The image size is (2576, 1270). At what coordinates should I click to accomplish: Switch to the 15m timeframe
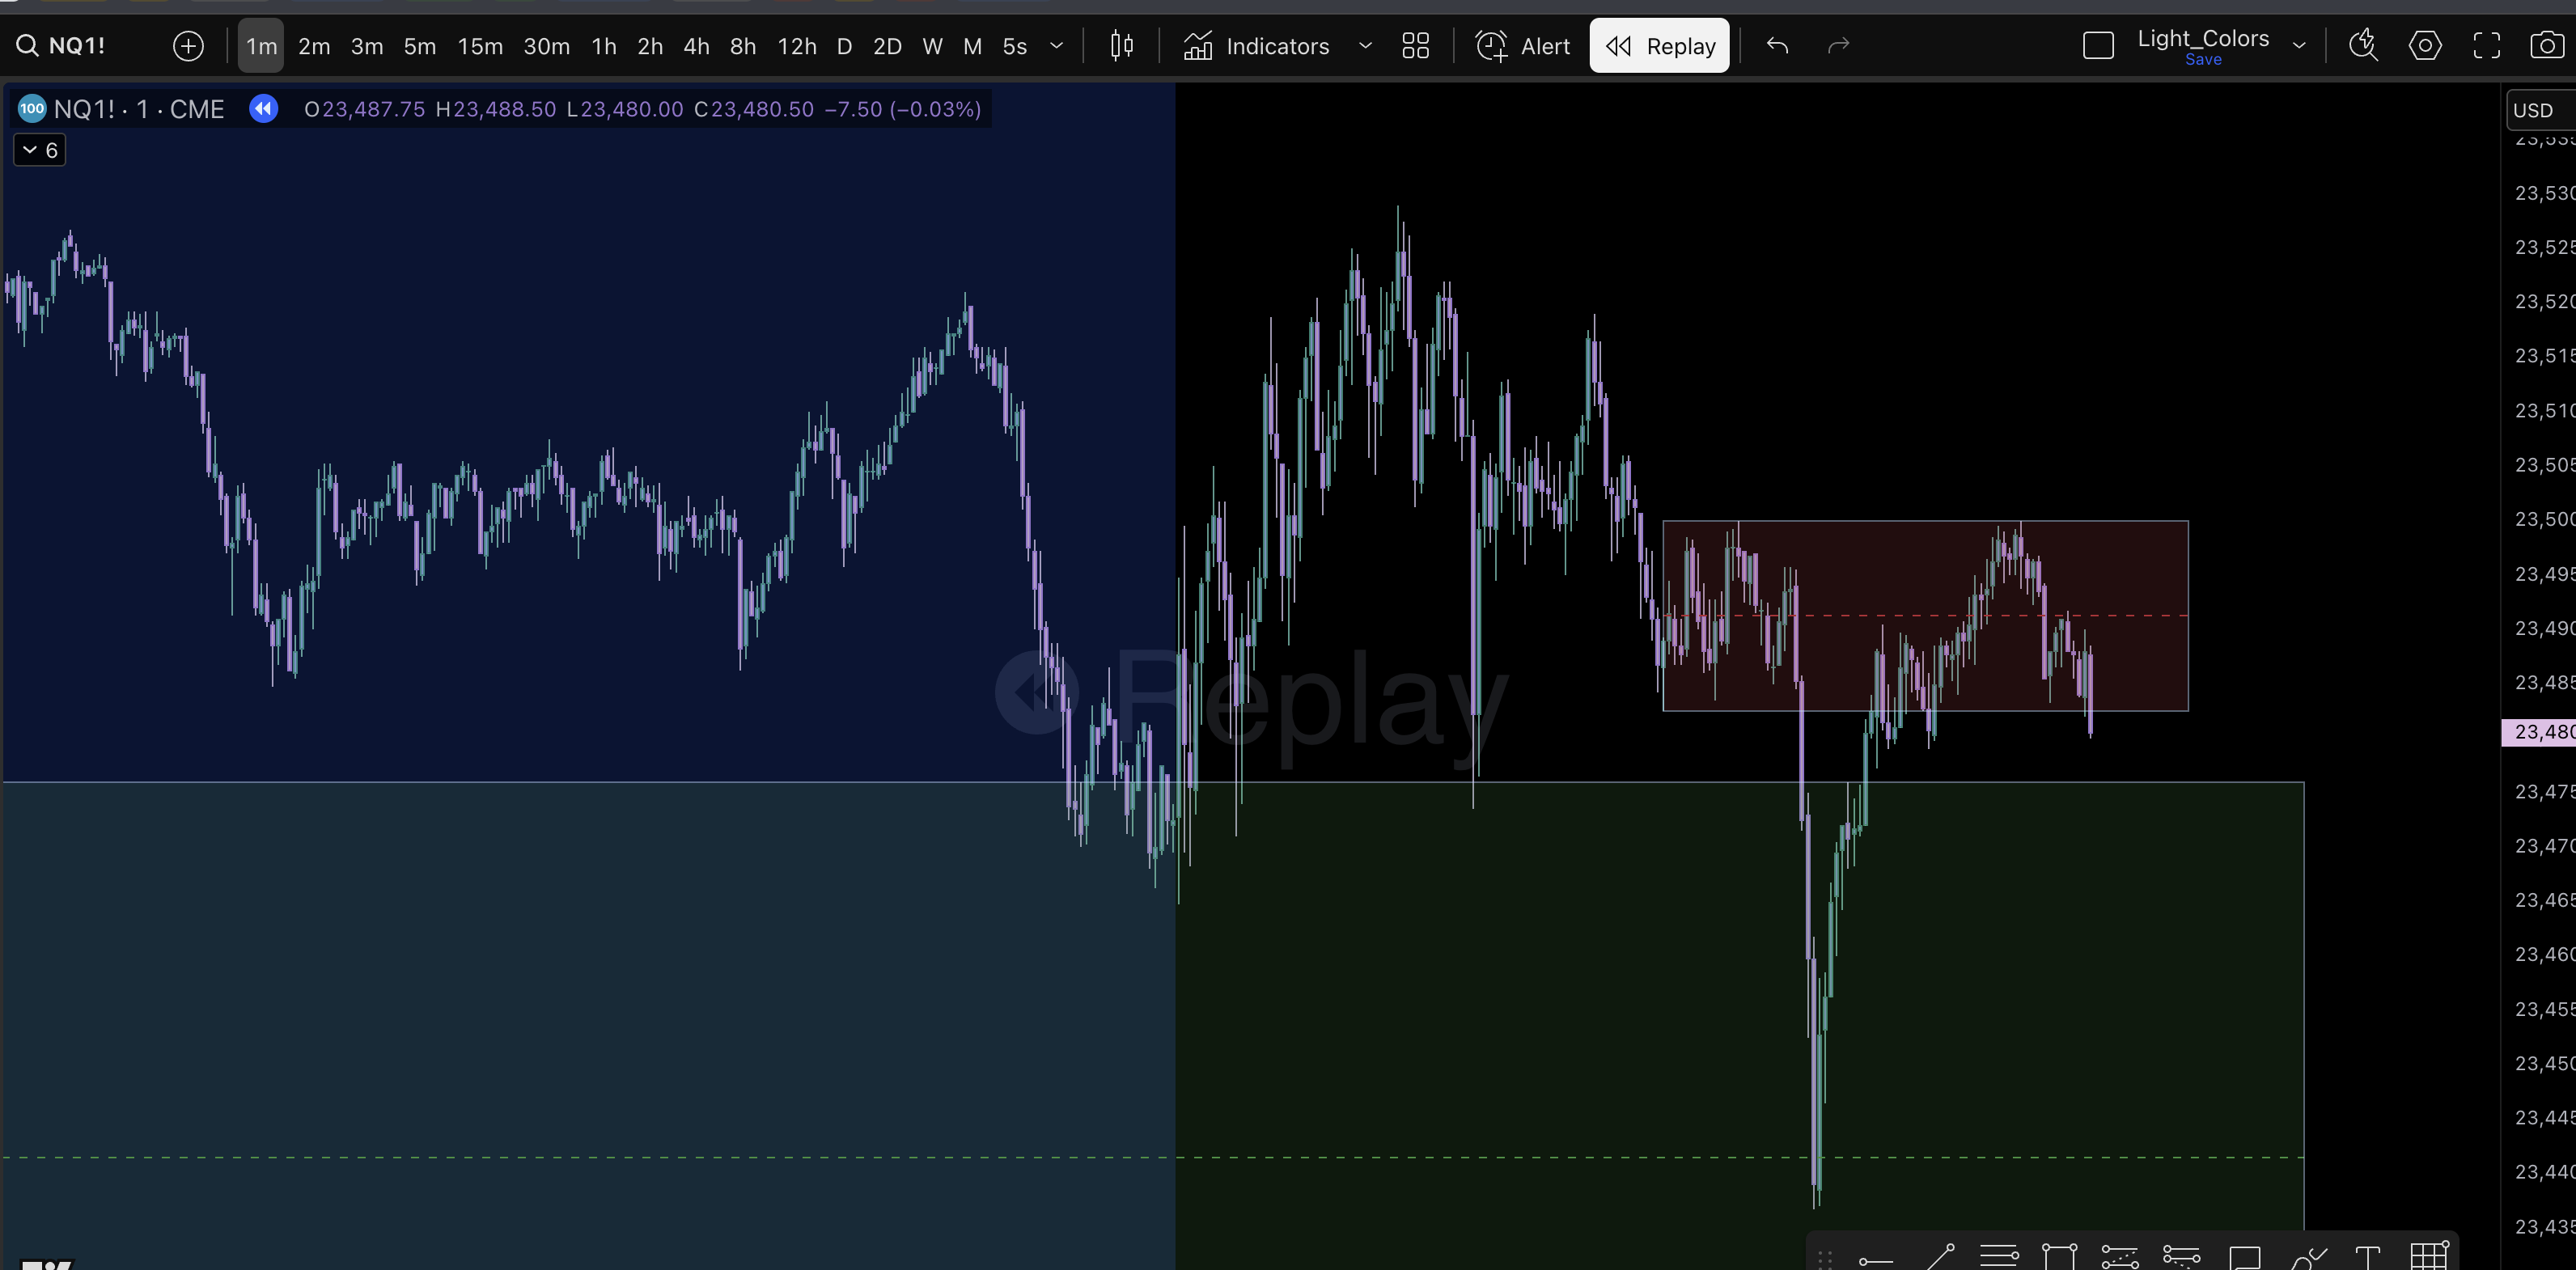(480, 46)
